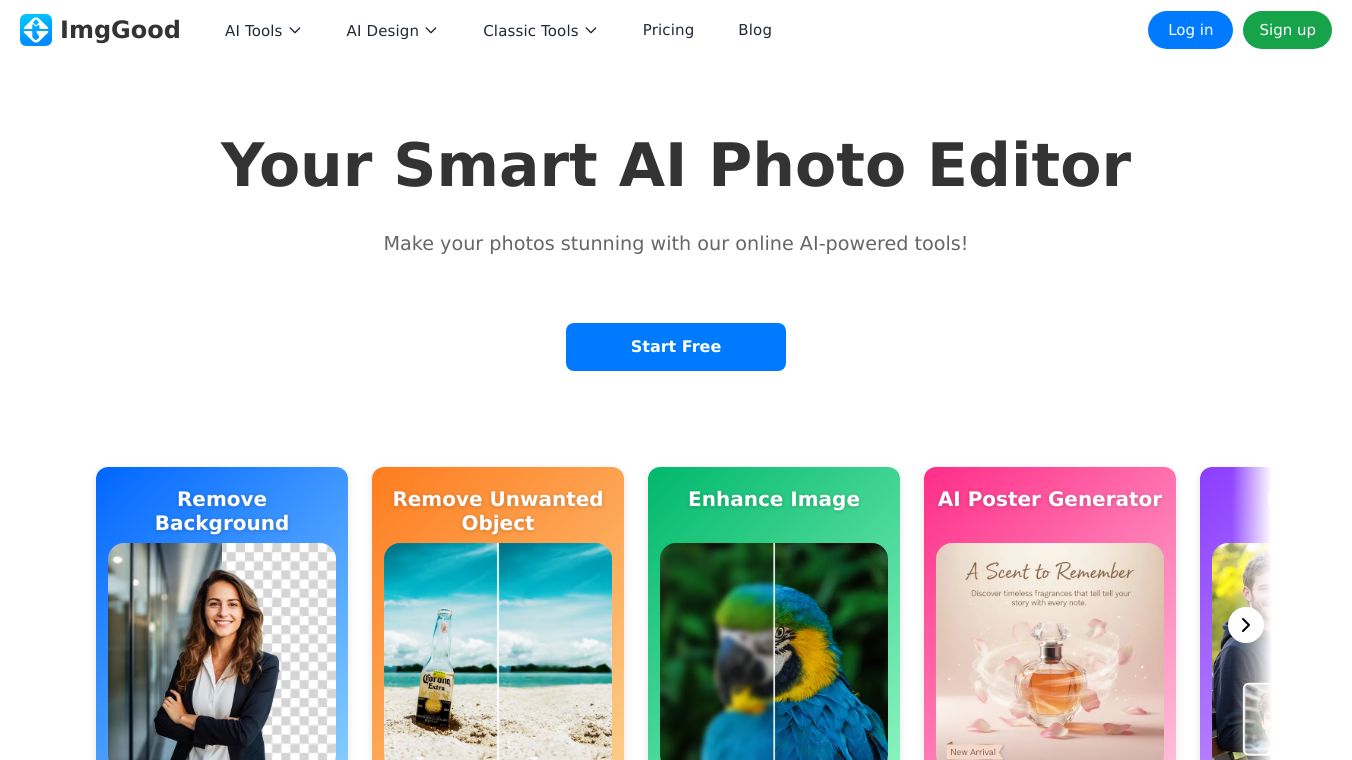The width and height of the screenshot is (1352, 760).
Task: Click the ImgGood brand name text
Action: [120, 30]
